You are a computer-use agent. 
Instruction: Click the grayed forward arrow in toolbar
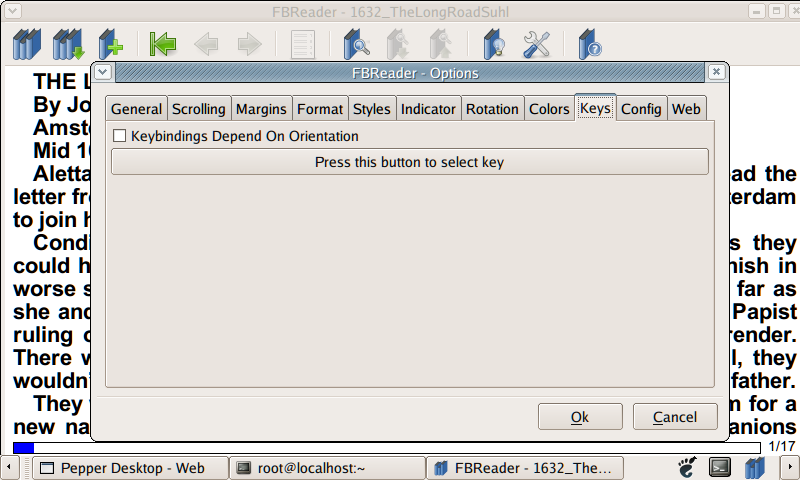[x=249, y=44]
